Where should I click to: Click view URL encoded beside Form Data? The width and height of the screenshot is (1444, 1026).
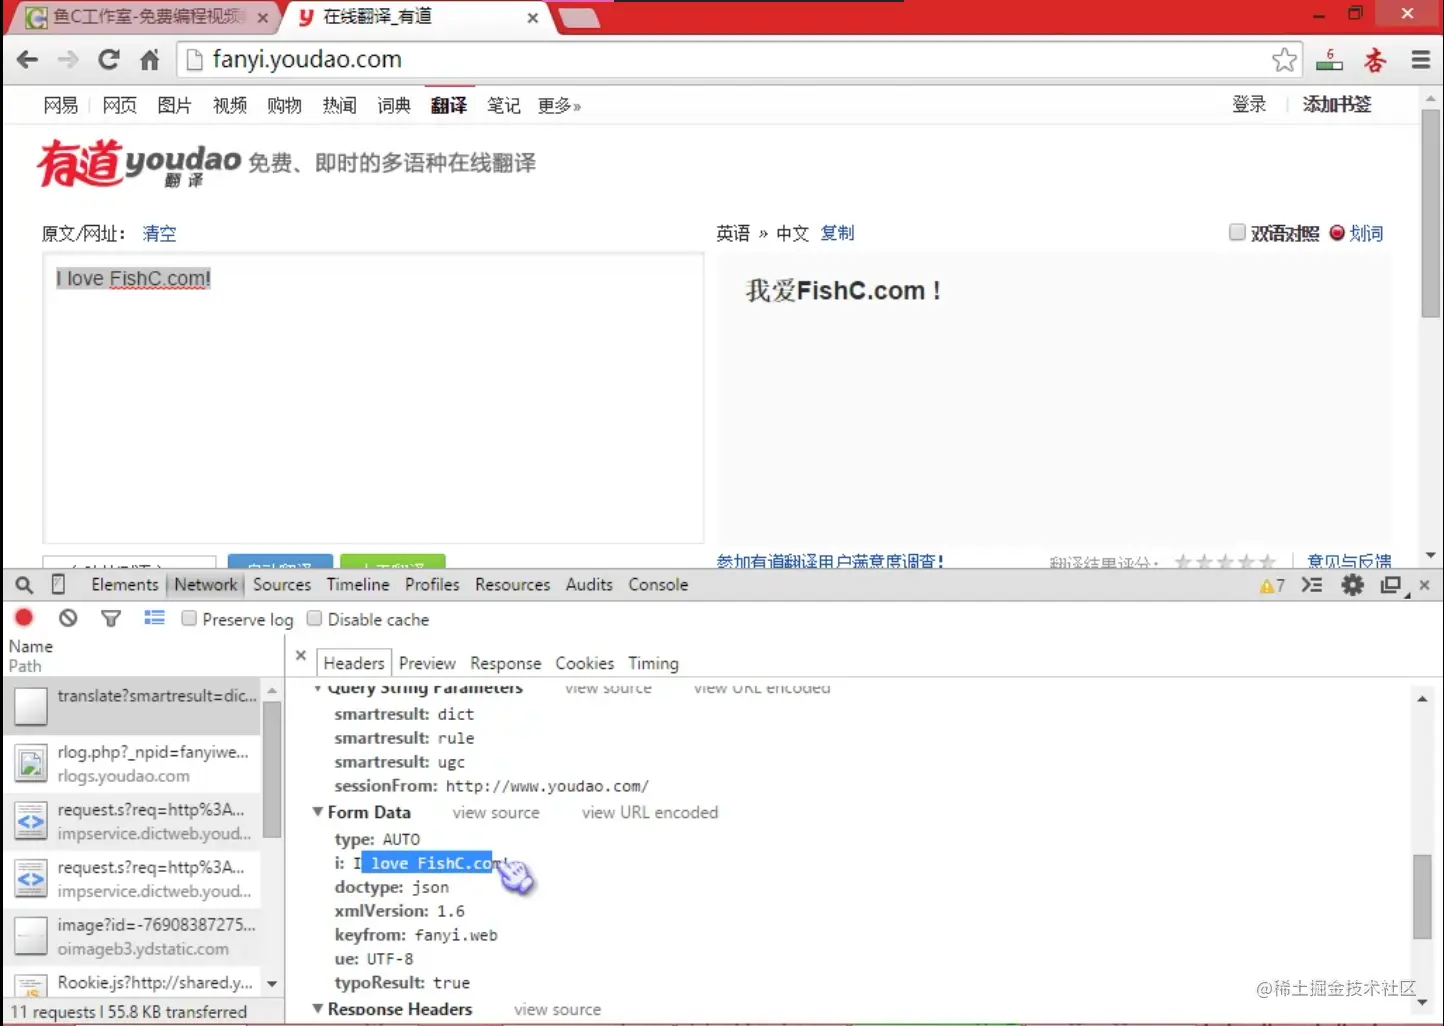tap(650, 812)
